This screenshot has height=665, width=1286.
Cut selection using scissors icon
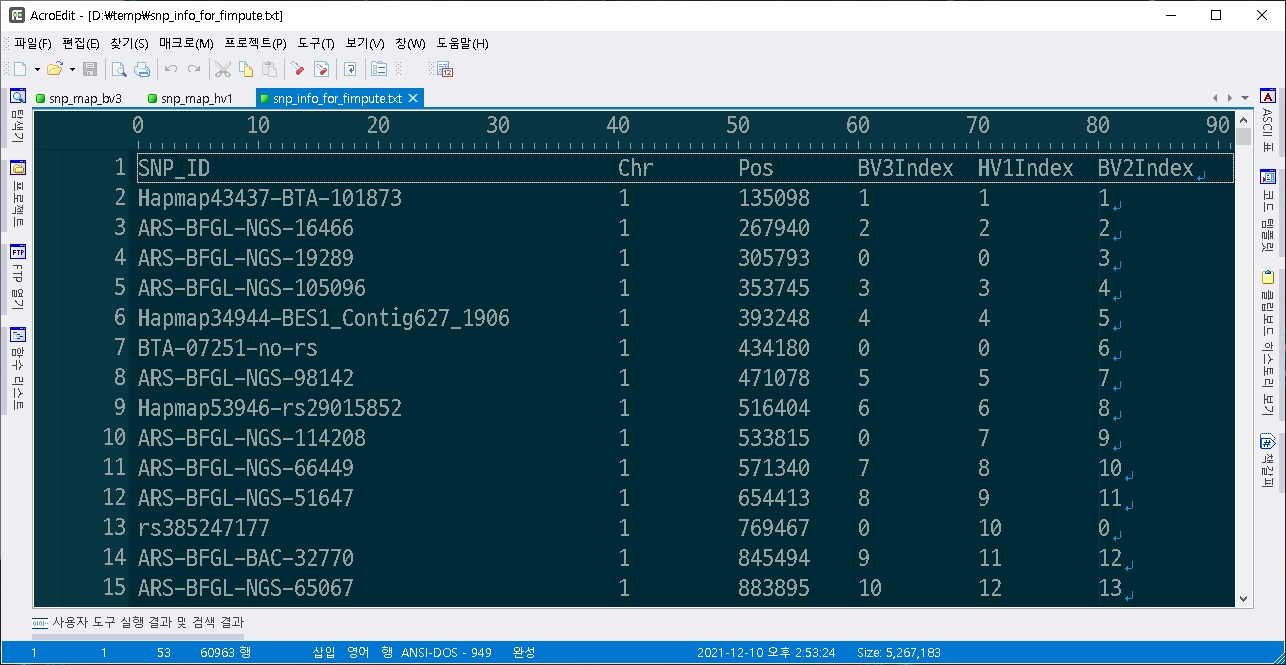click(x=222, y=69)
